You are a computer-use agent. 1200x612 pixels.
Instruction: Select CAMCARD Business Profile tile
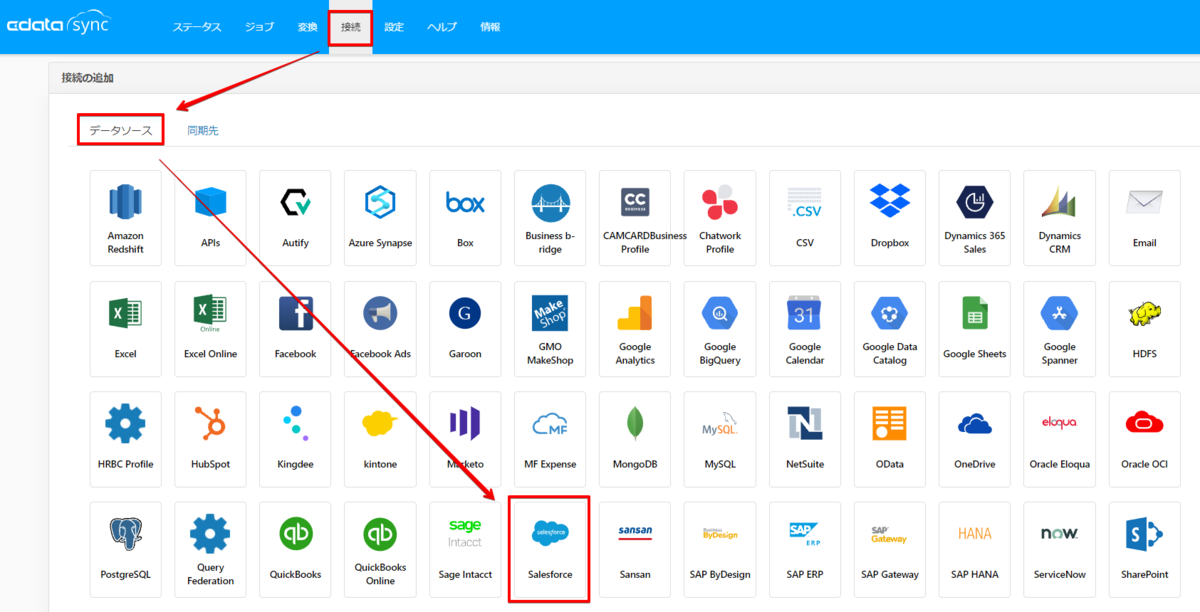(x=636, y=218)
